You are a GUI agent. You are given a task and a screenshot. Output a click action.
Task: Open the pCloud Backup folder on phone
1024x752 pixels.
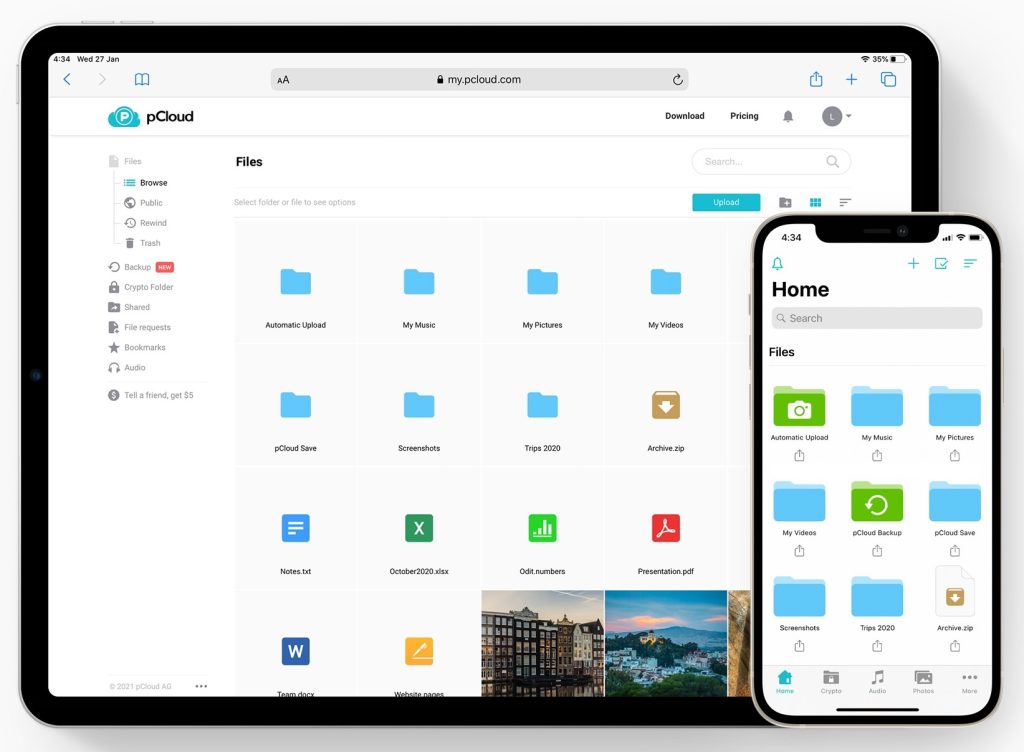(877, 503)
